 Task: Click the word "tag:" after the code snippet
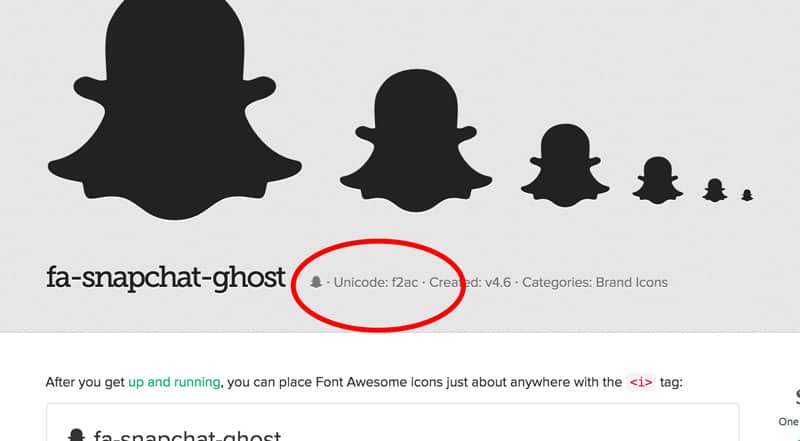[671, 382]
